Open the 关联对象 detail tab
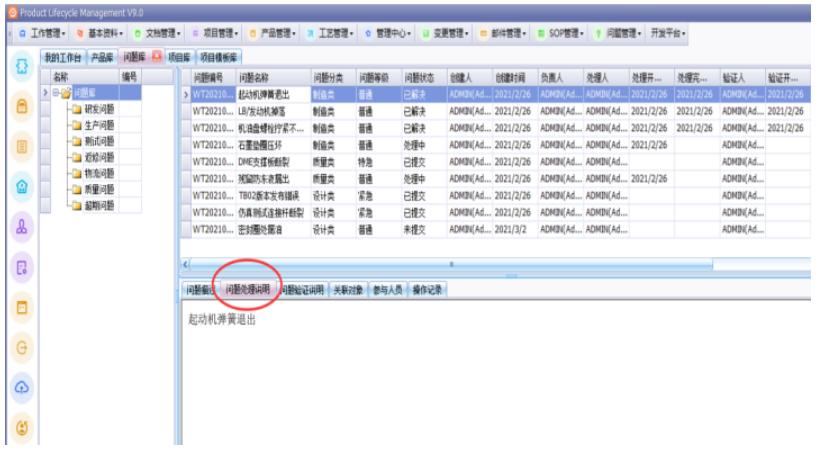The image size is (823, 458). coord(348,290)
